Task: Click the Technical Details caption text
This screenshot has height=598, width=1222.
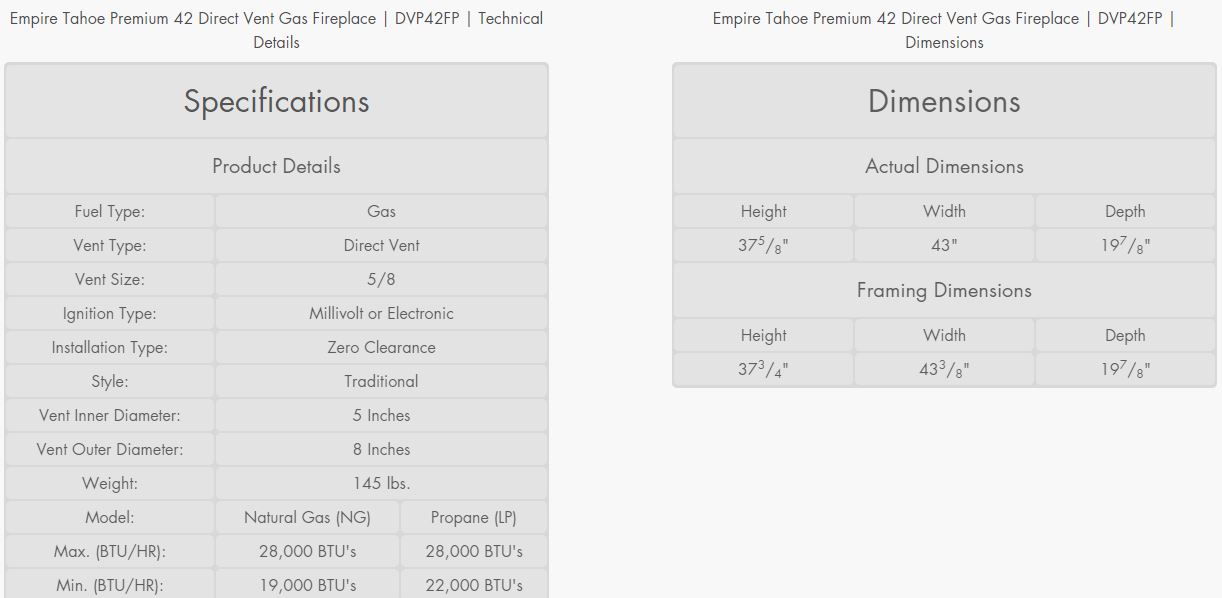Action: point(276,30)
